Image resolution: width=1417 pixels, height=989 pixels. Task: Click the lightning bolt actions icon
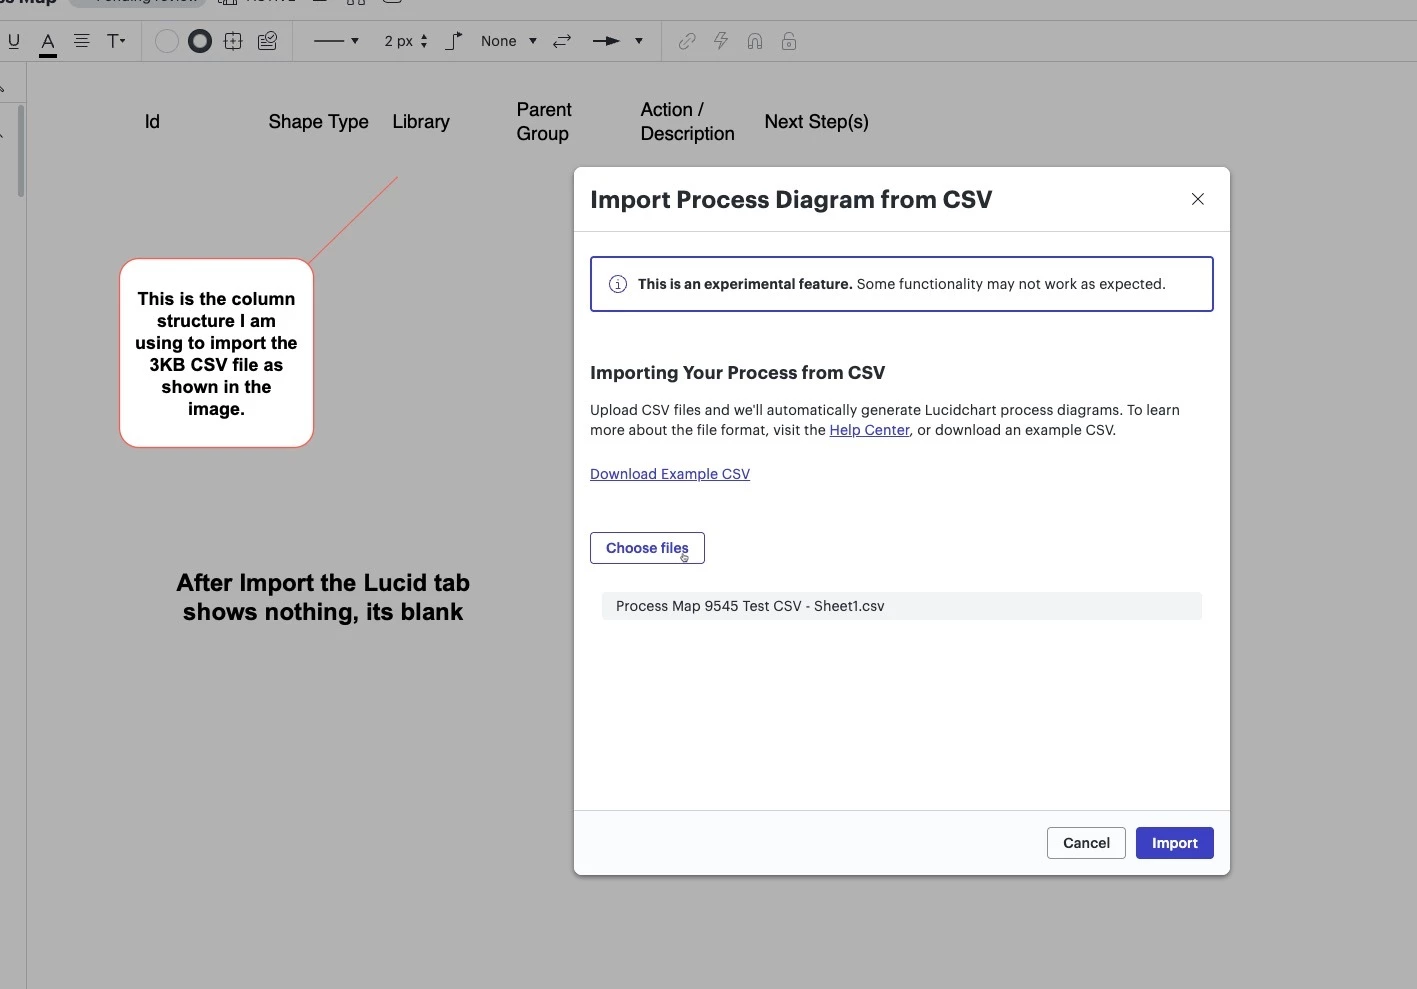(x=721, y=41)
